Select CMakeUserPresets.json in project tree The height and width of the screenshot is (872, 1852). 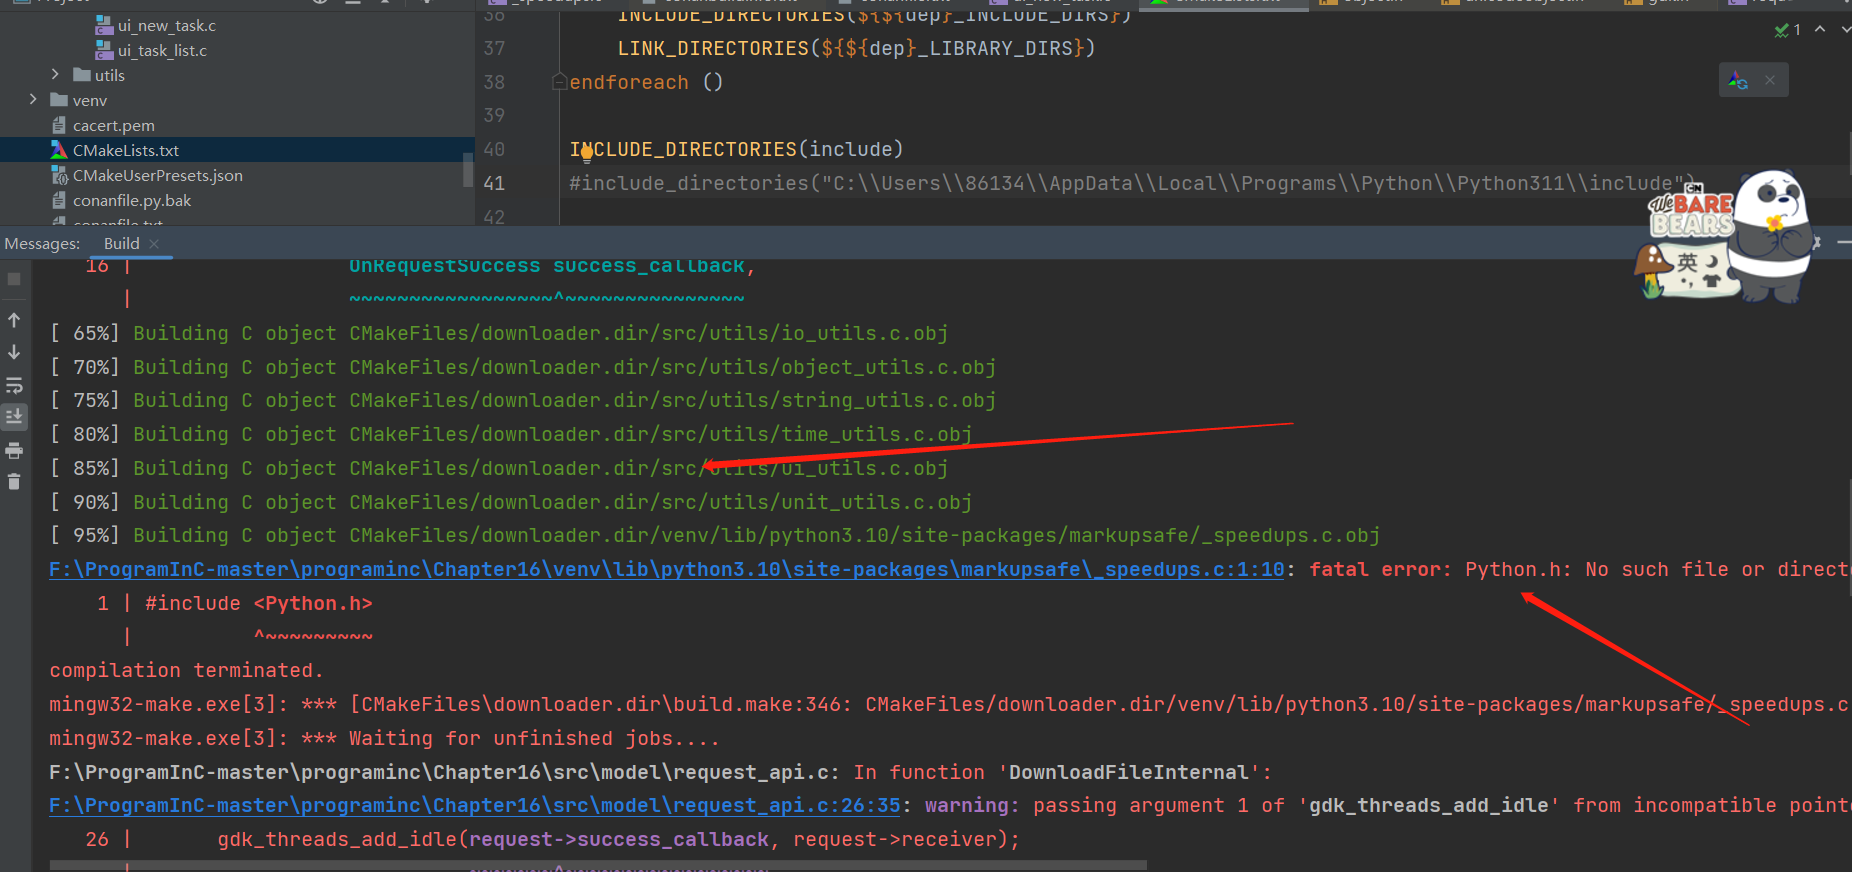pyautogui.click(x=158, y=175)
